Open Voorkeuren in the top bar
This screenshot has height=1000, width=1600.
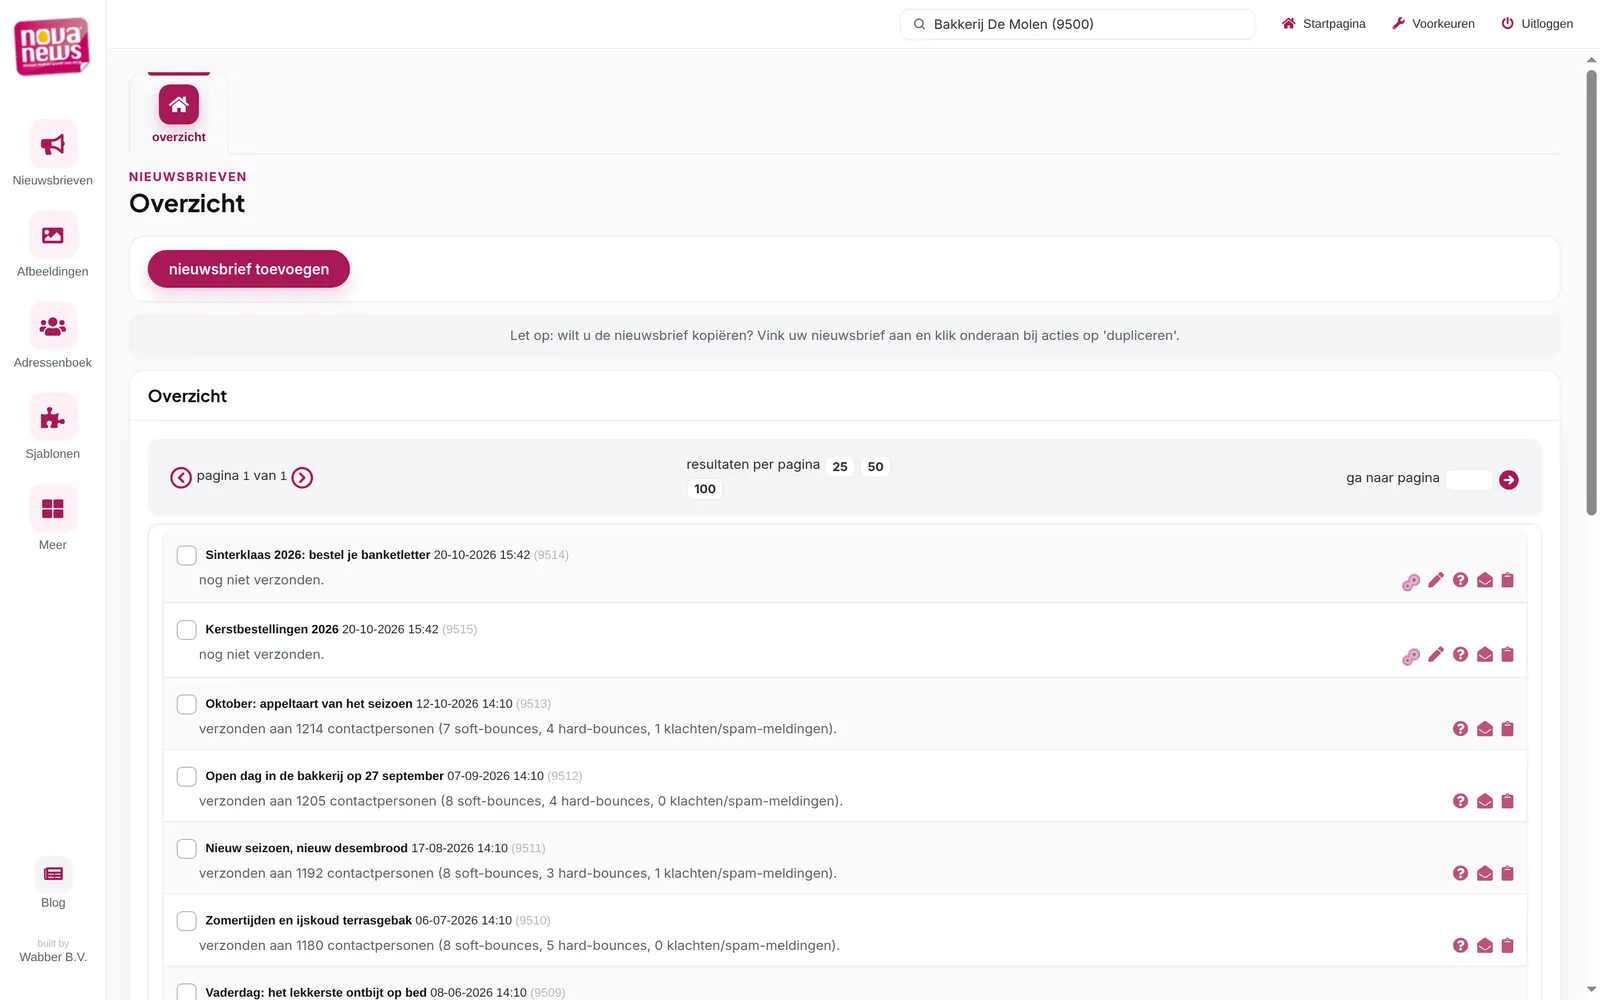1433,24
